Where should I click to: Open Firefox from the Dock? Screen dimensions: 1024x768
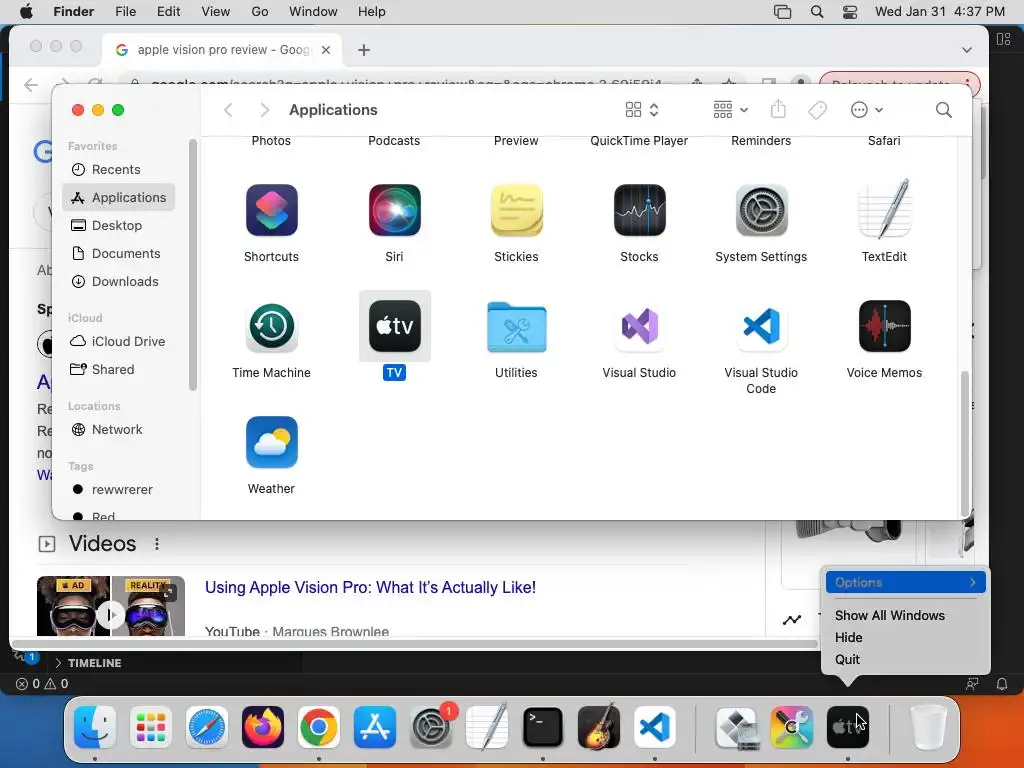[x=263, y=727]
